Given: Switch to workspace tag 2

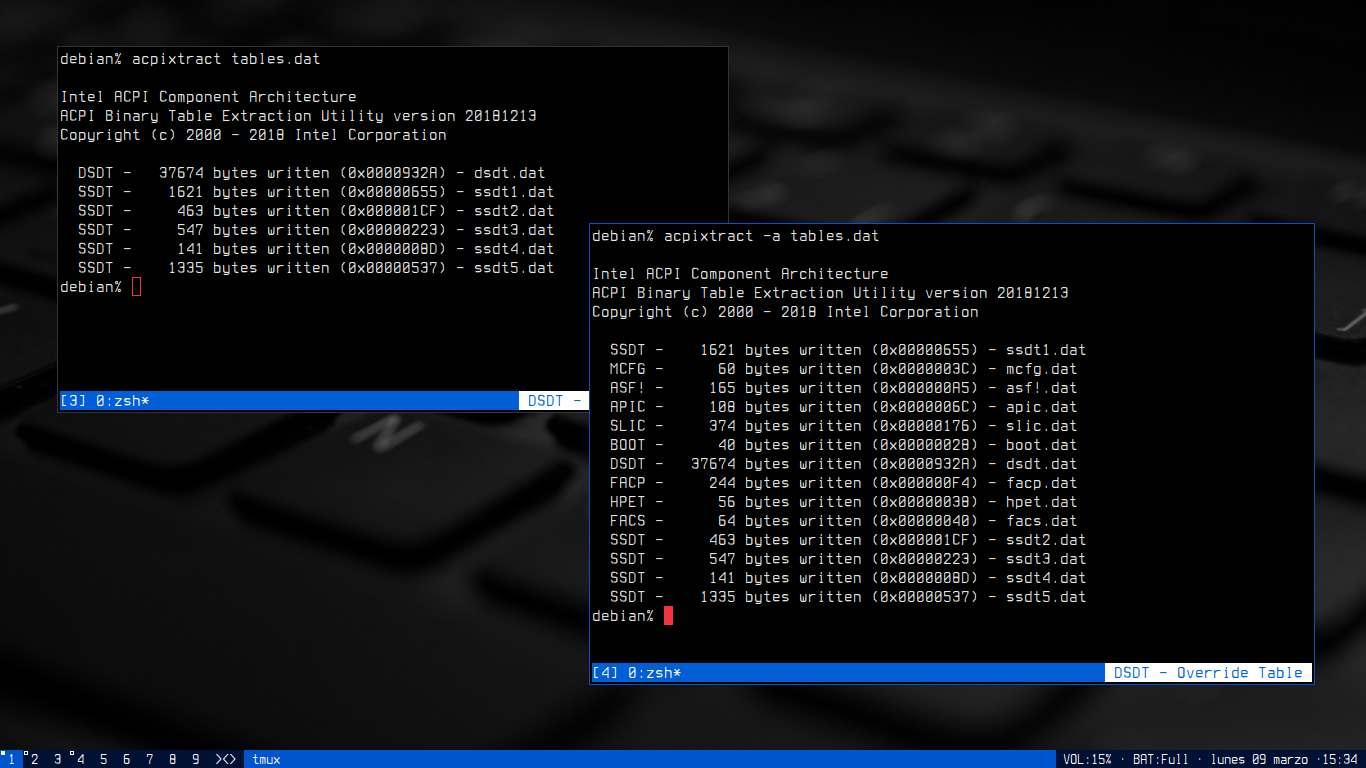Looking at the screenshot, I should (34, 759).
